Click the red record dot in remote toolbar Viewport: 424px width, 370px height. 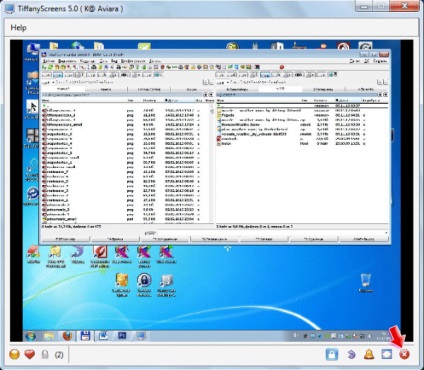(x=282, y=67)
